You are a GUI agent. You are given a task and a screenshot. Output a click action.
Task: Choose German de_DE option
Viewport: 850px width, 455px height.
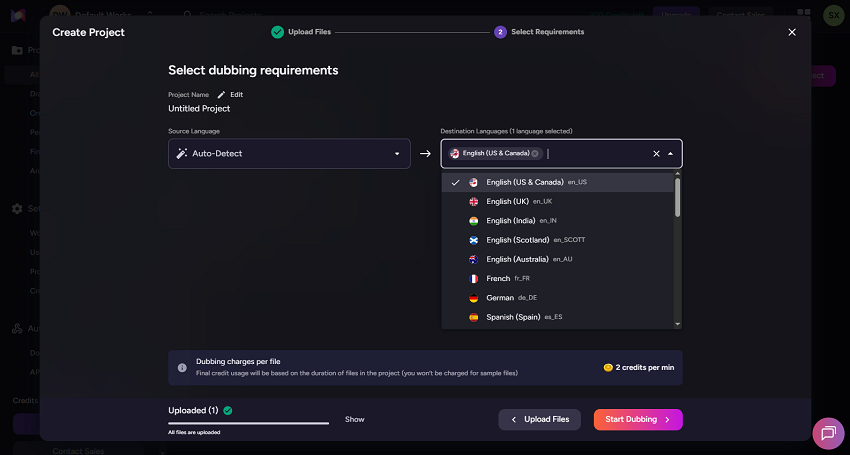[499, 297]
